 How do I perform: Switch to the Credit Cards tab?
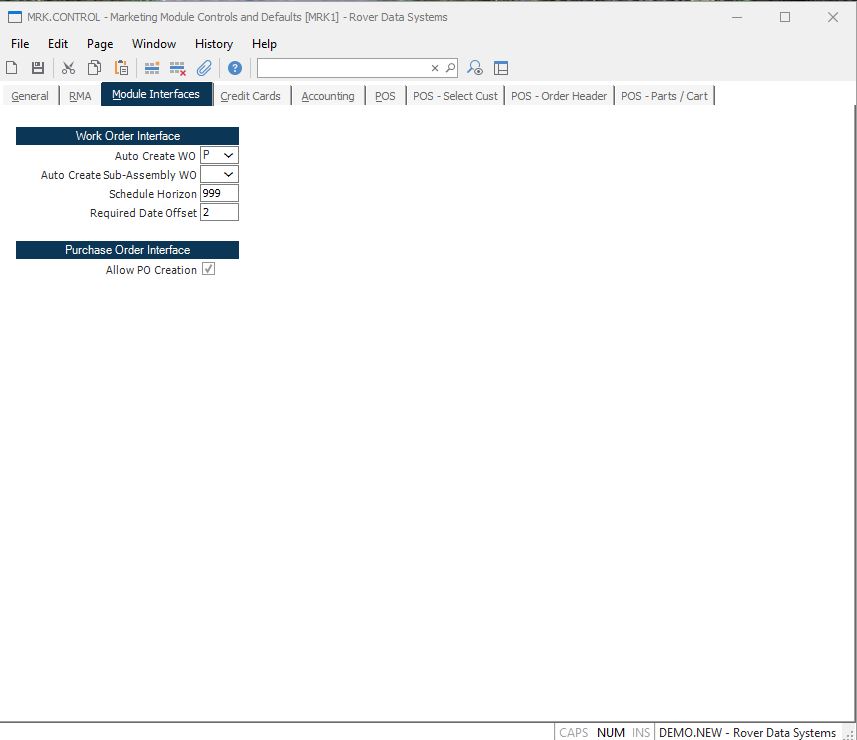[250, 96]
